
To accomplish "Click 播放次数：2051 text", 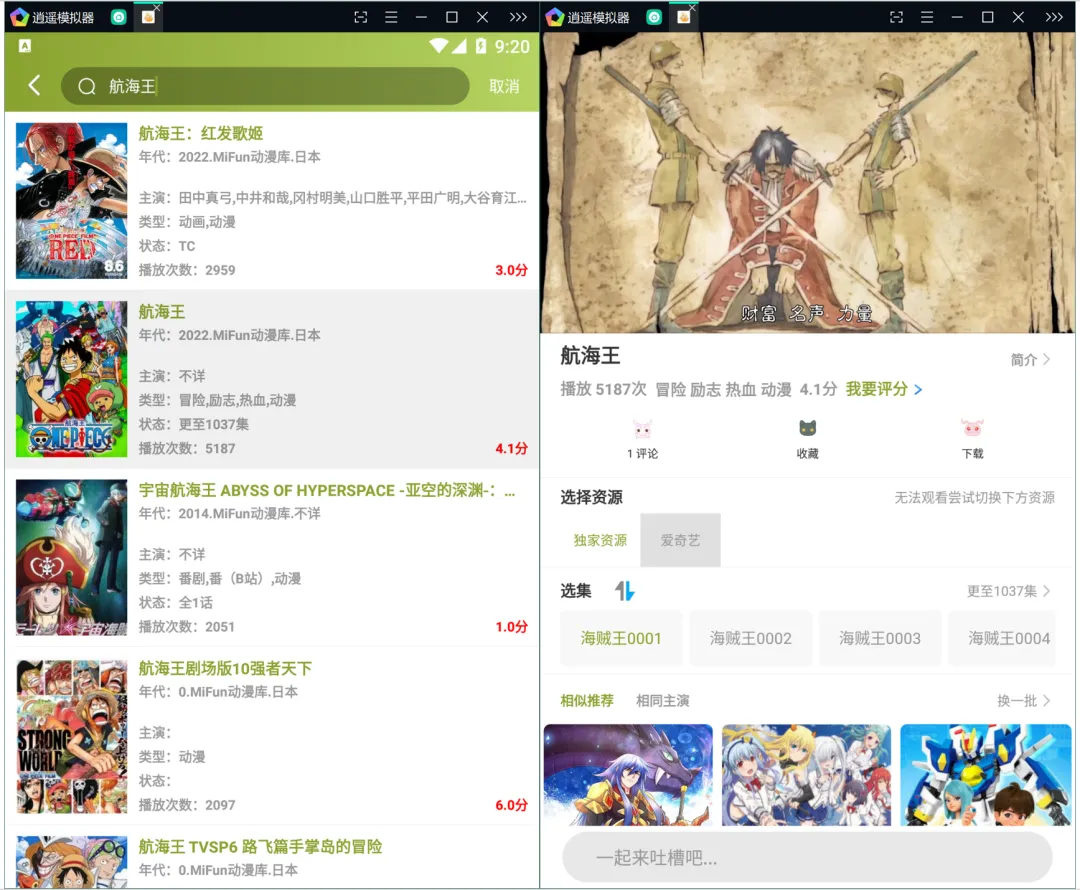I will tap(187, 627).
